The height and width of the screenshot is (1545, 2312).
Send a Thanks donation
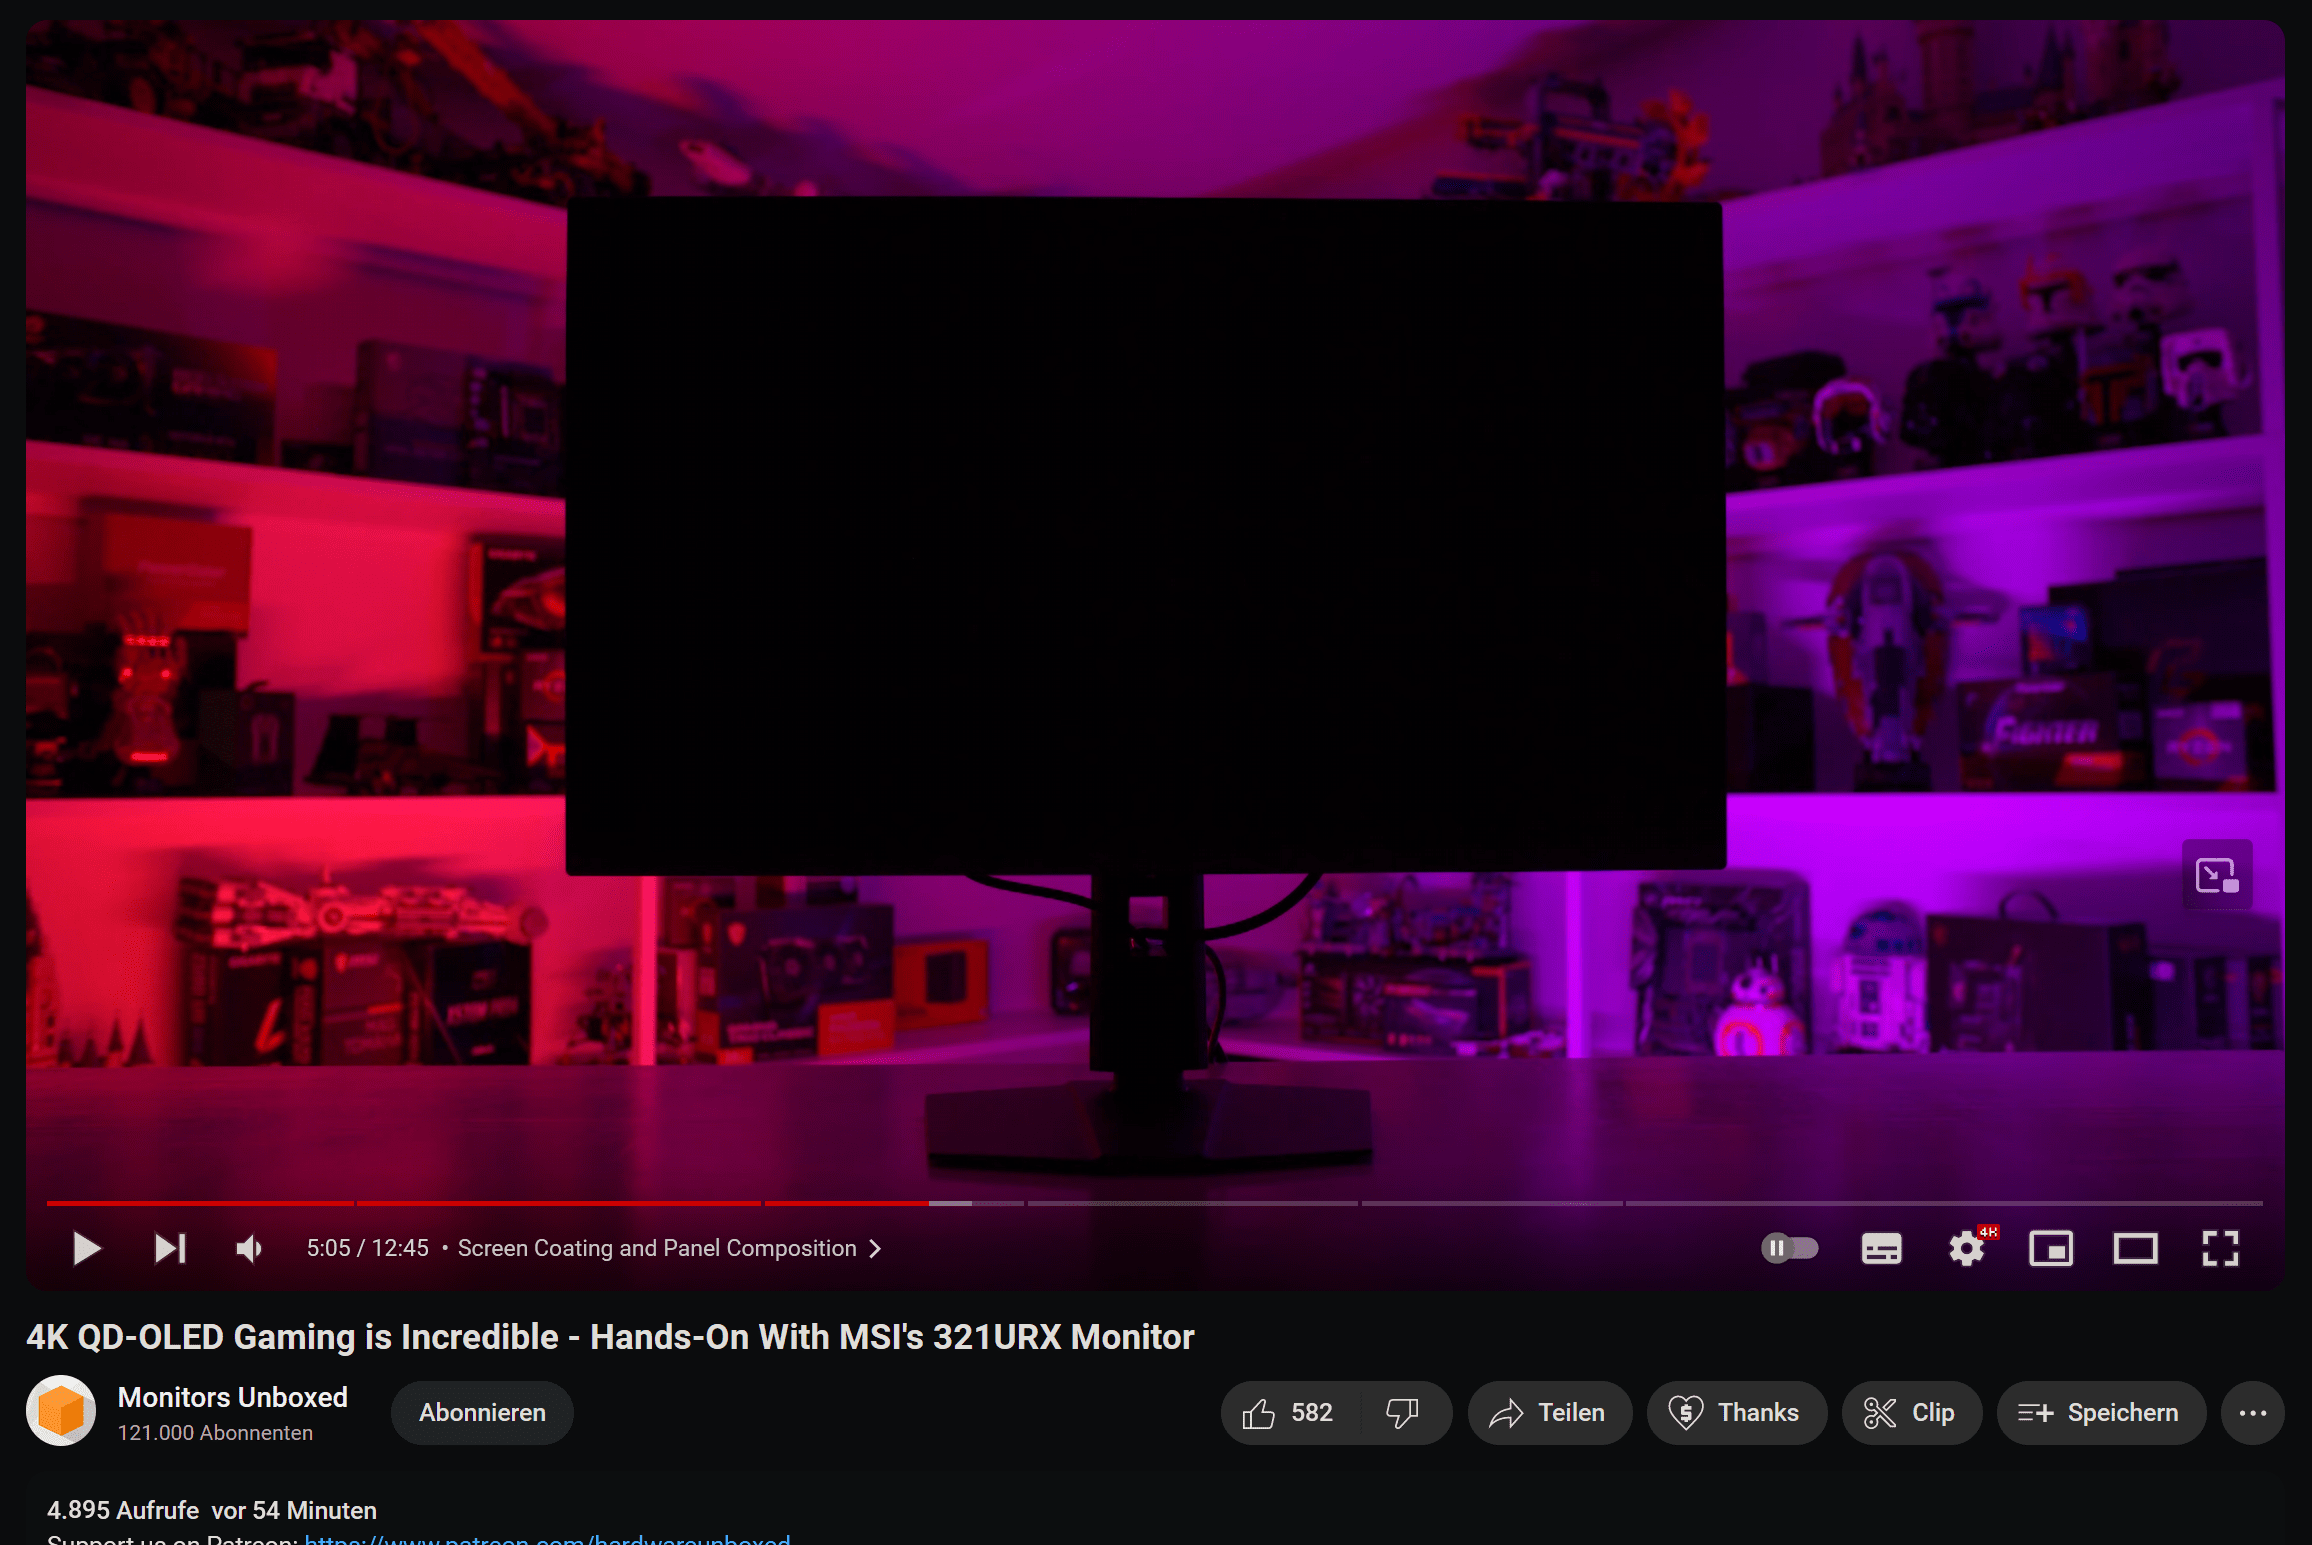(1736, 1413)
